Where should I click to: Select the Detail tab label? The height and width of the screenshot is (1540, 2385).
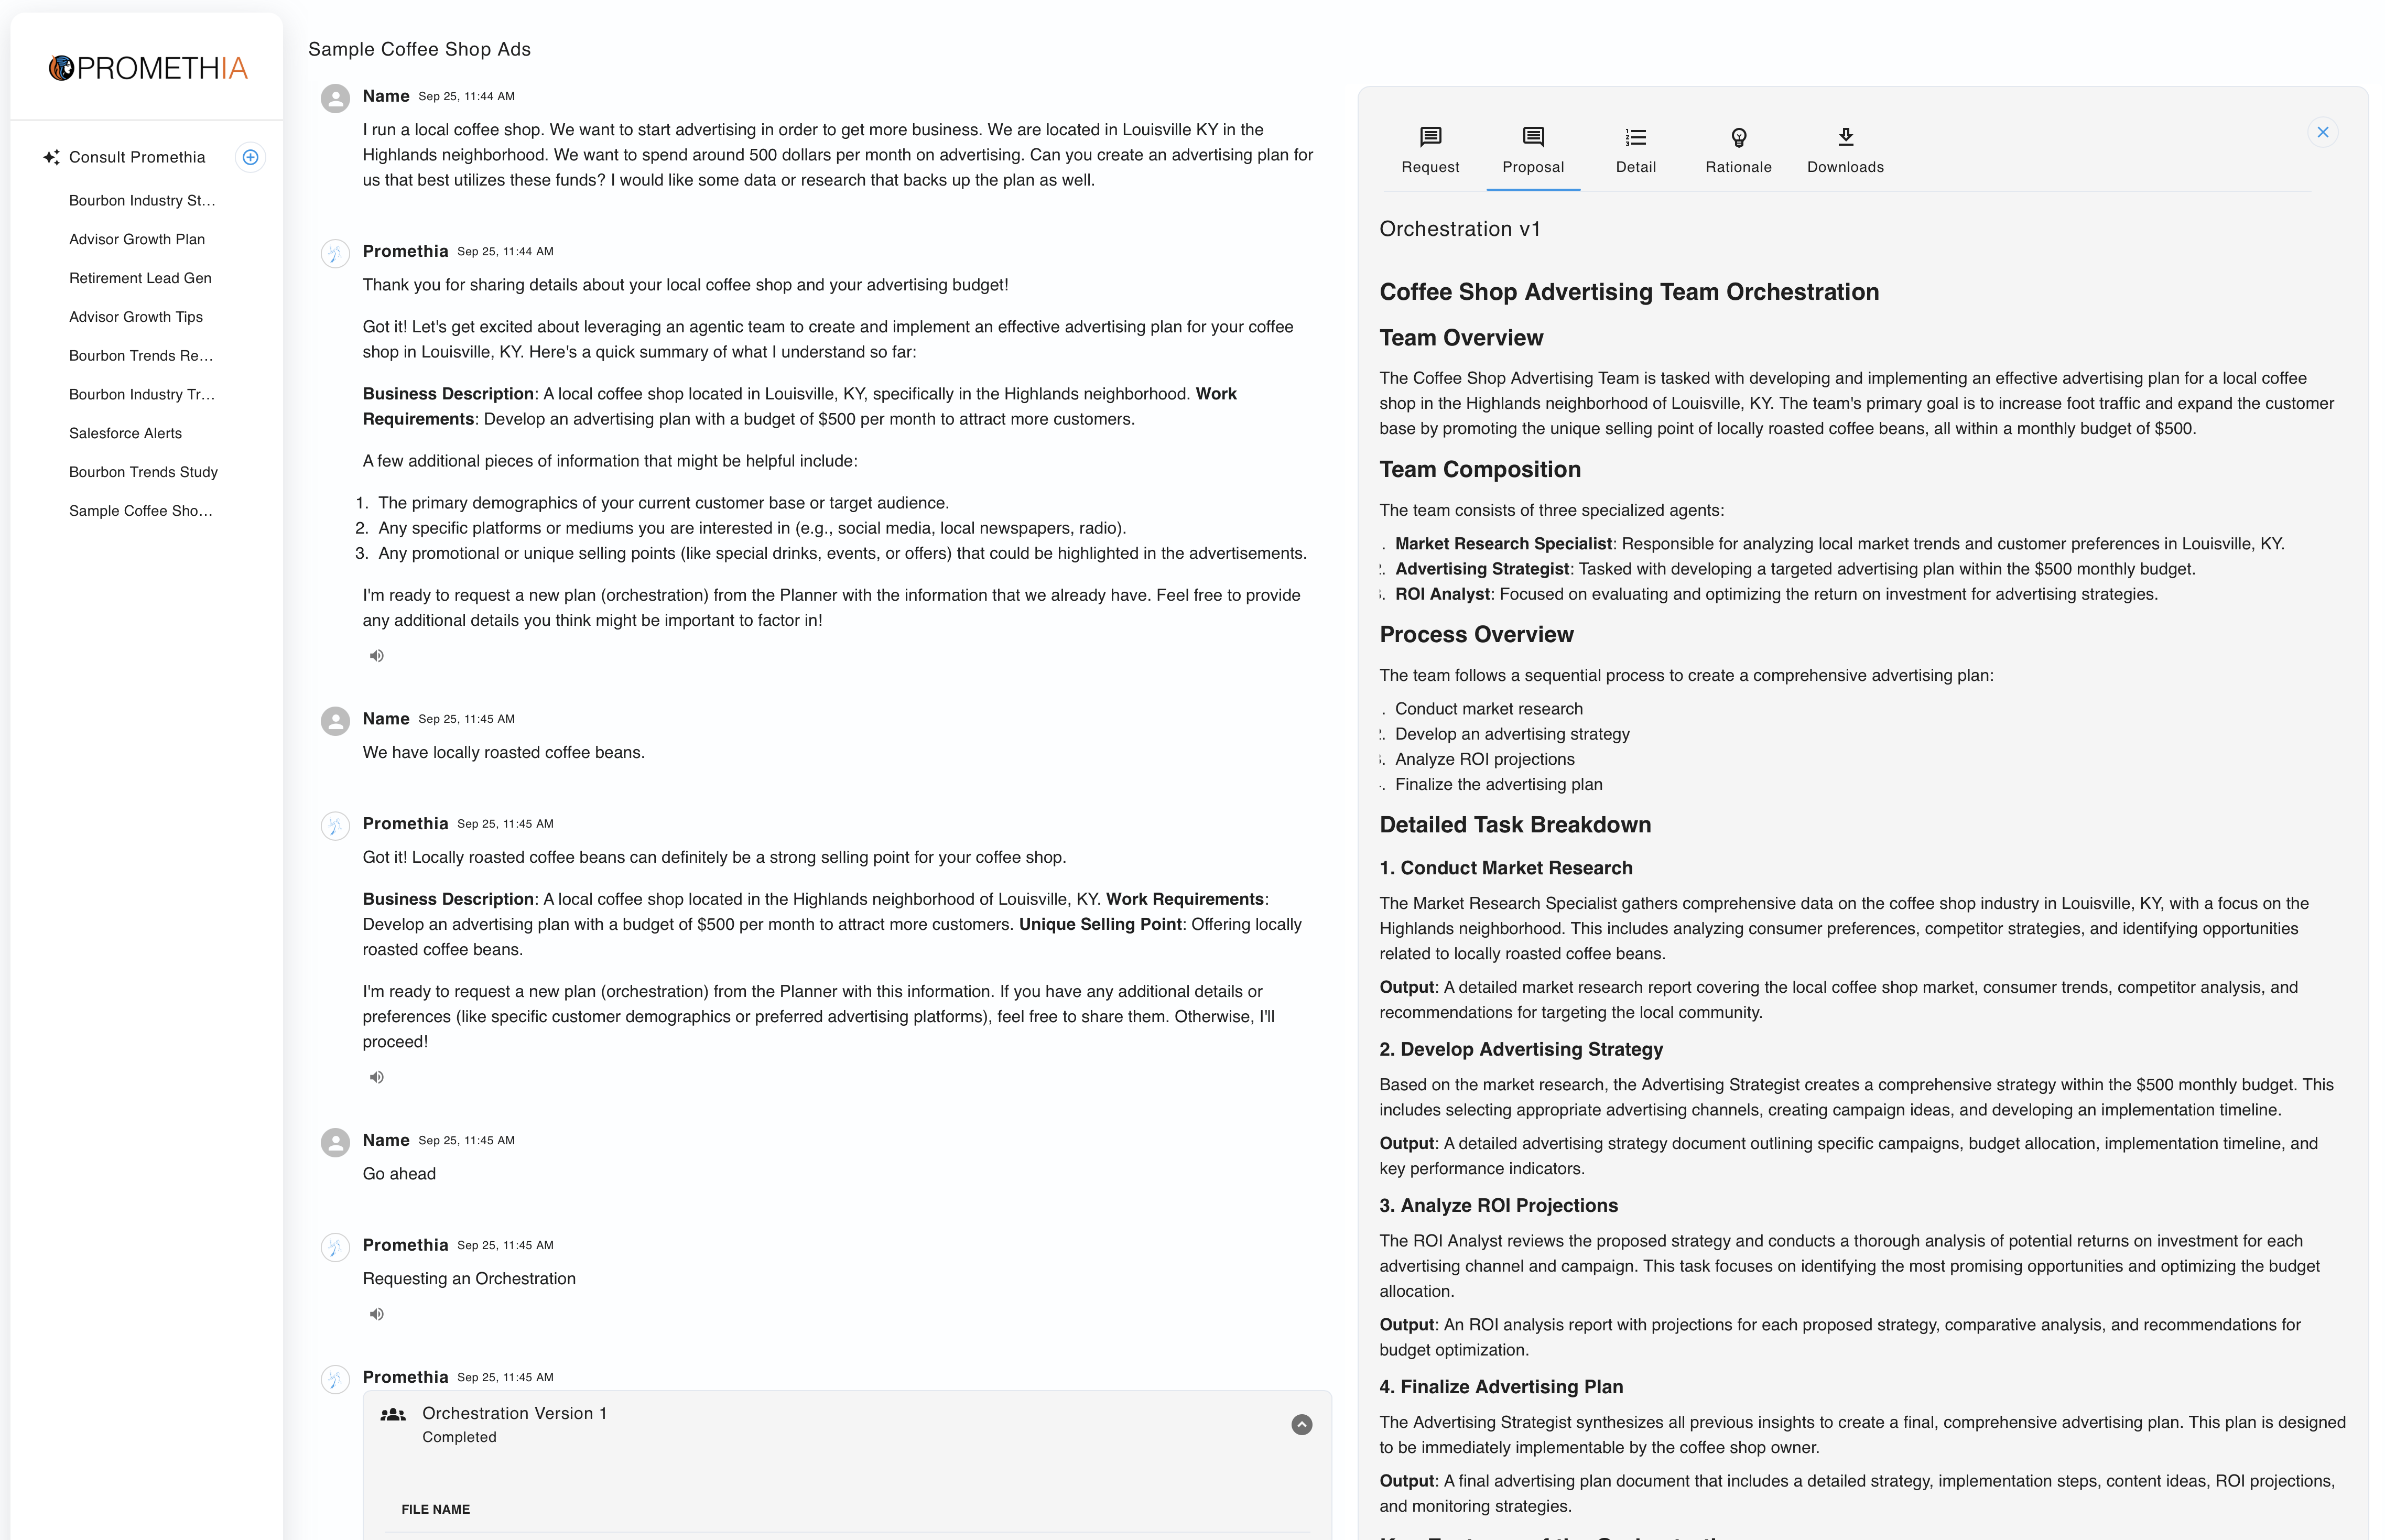pos(1634,167)
